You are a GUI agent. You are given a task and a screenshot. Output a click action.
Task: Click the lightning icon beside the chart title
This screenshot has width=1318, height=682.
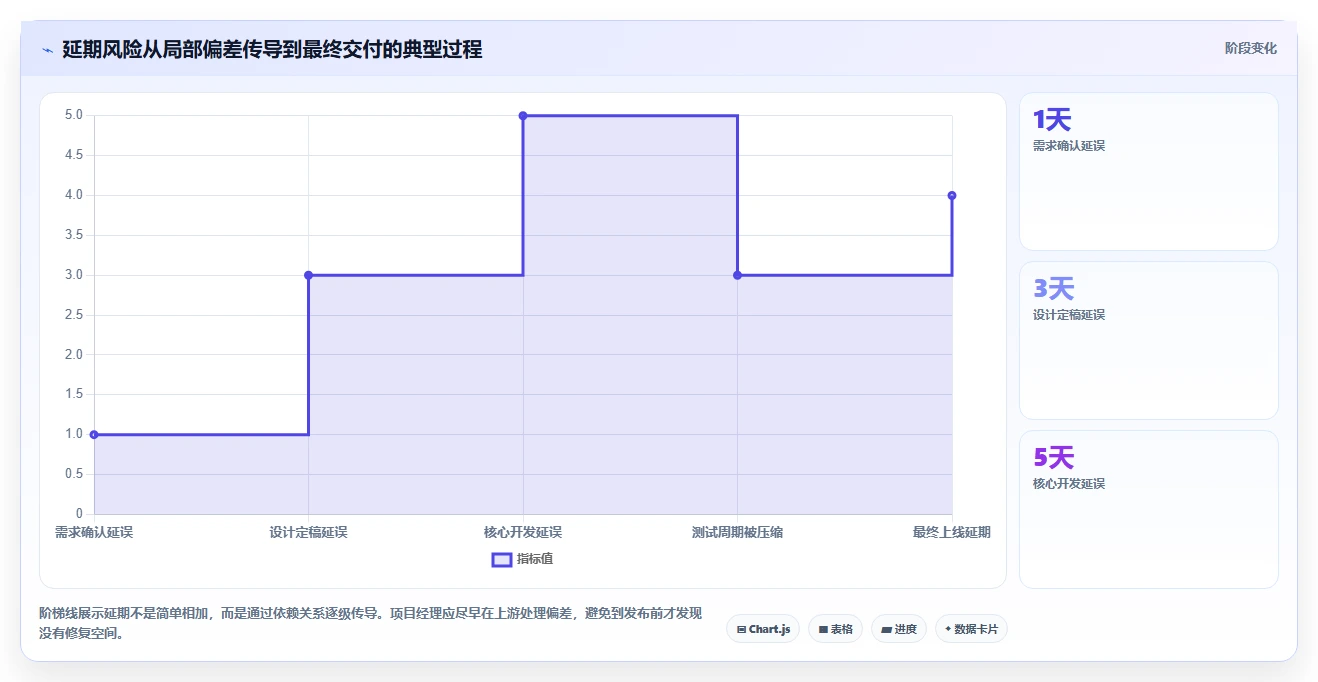(x=47, y=50)
